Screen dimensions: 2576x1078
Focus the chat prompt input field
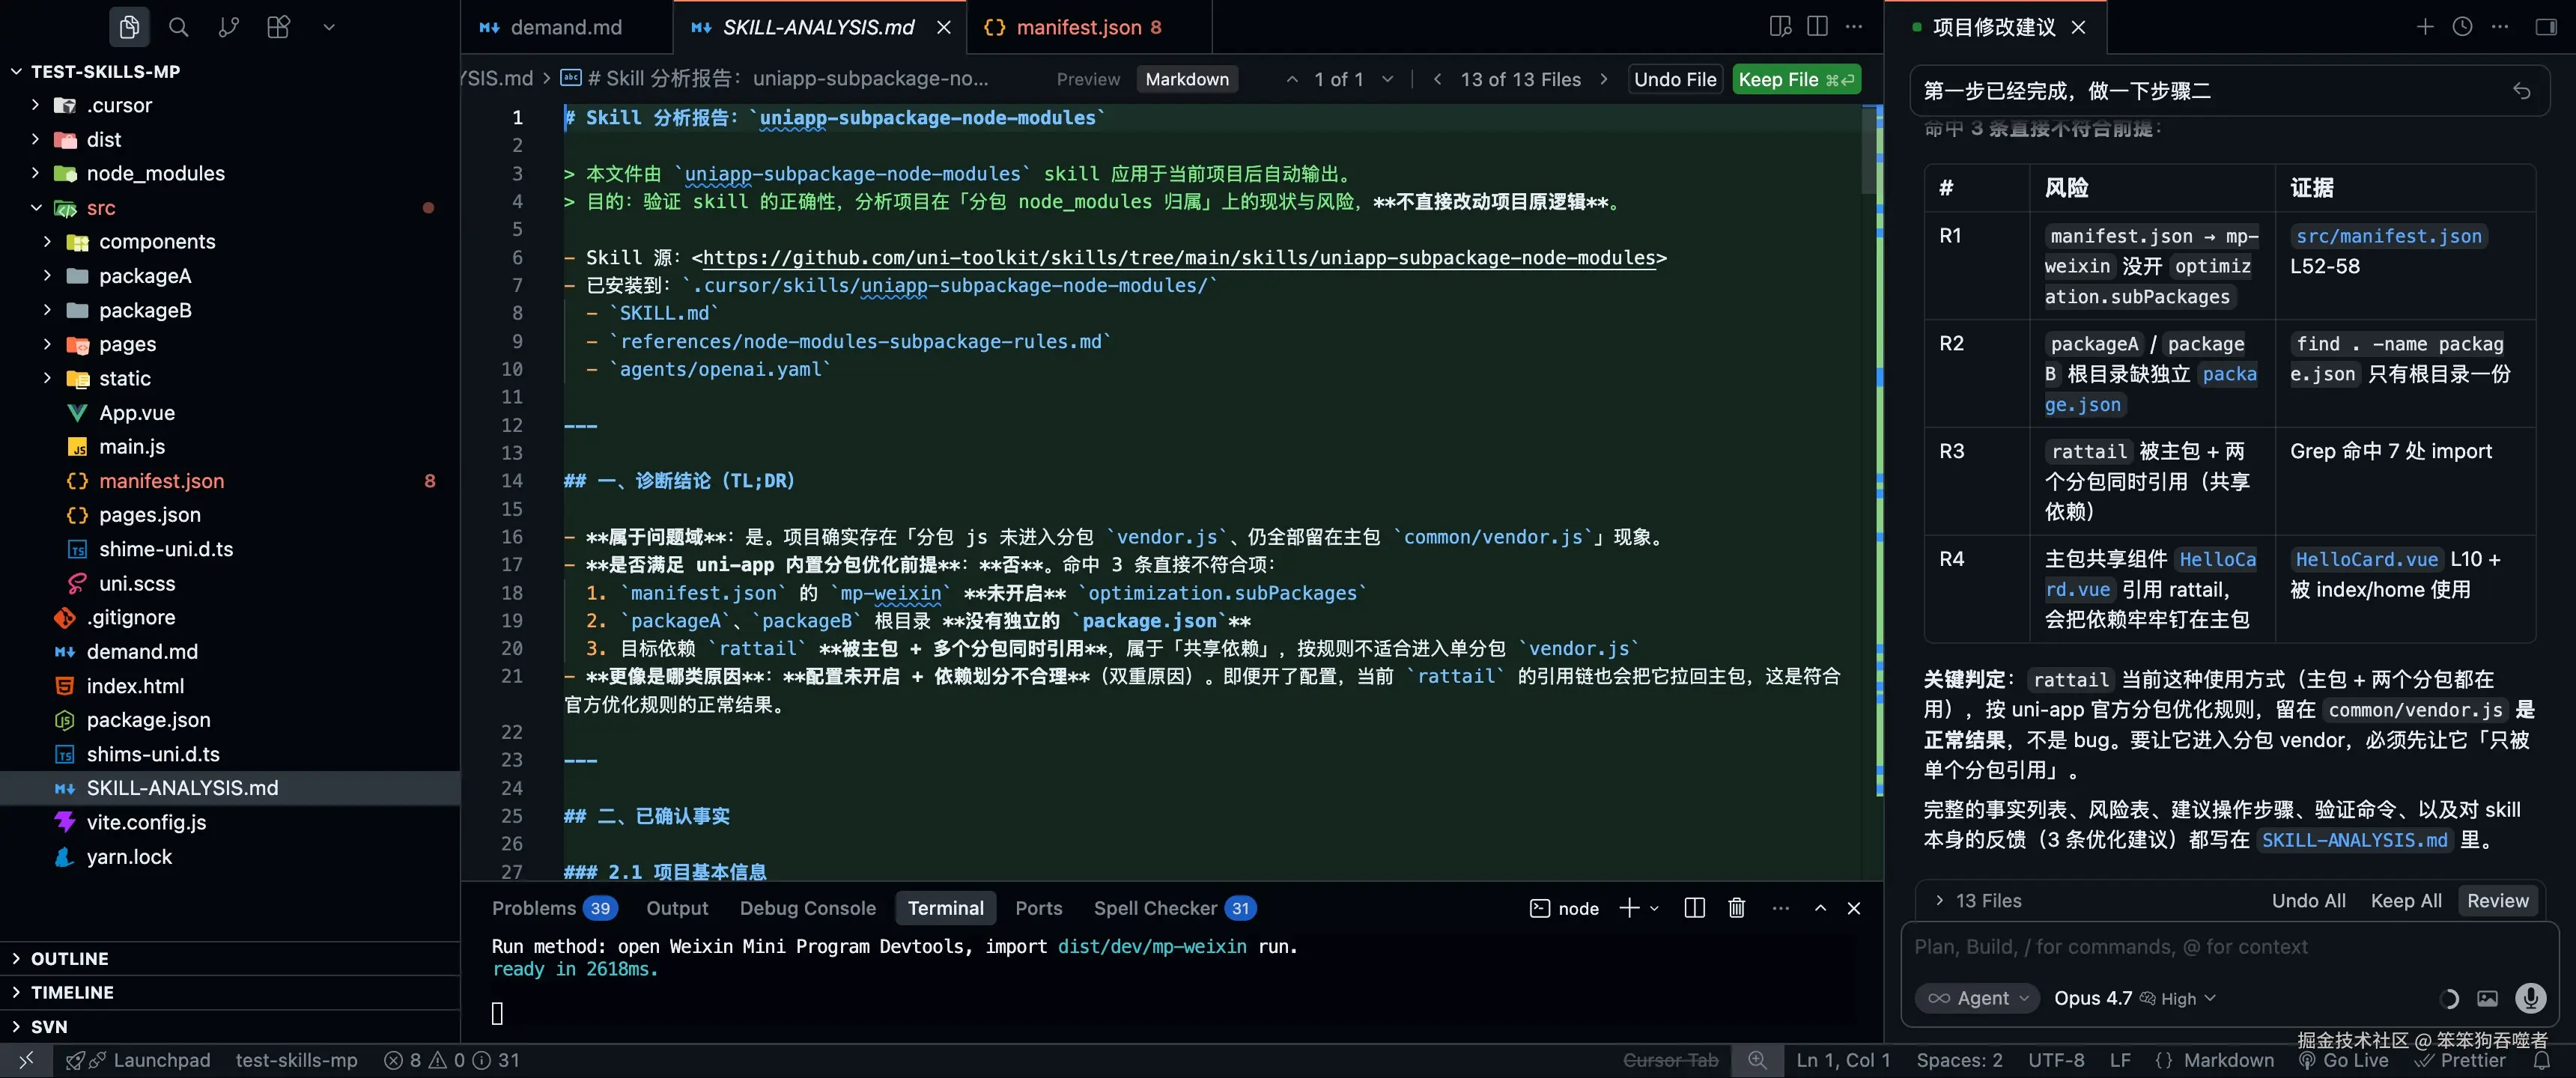2200,947
